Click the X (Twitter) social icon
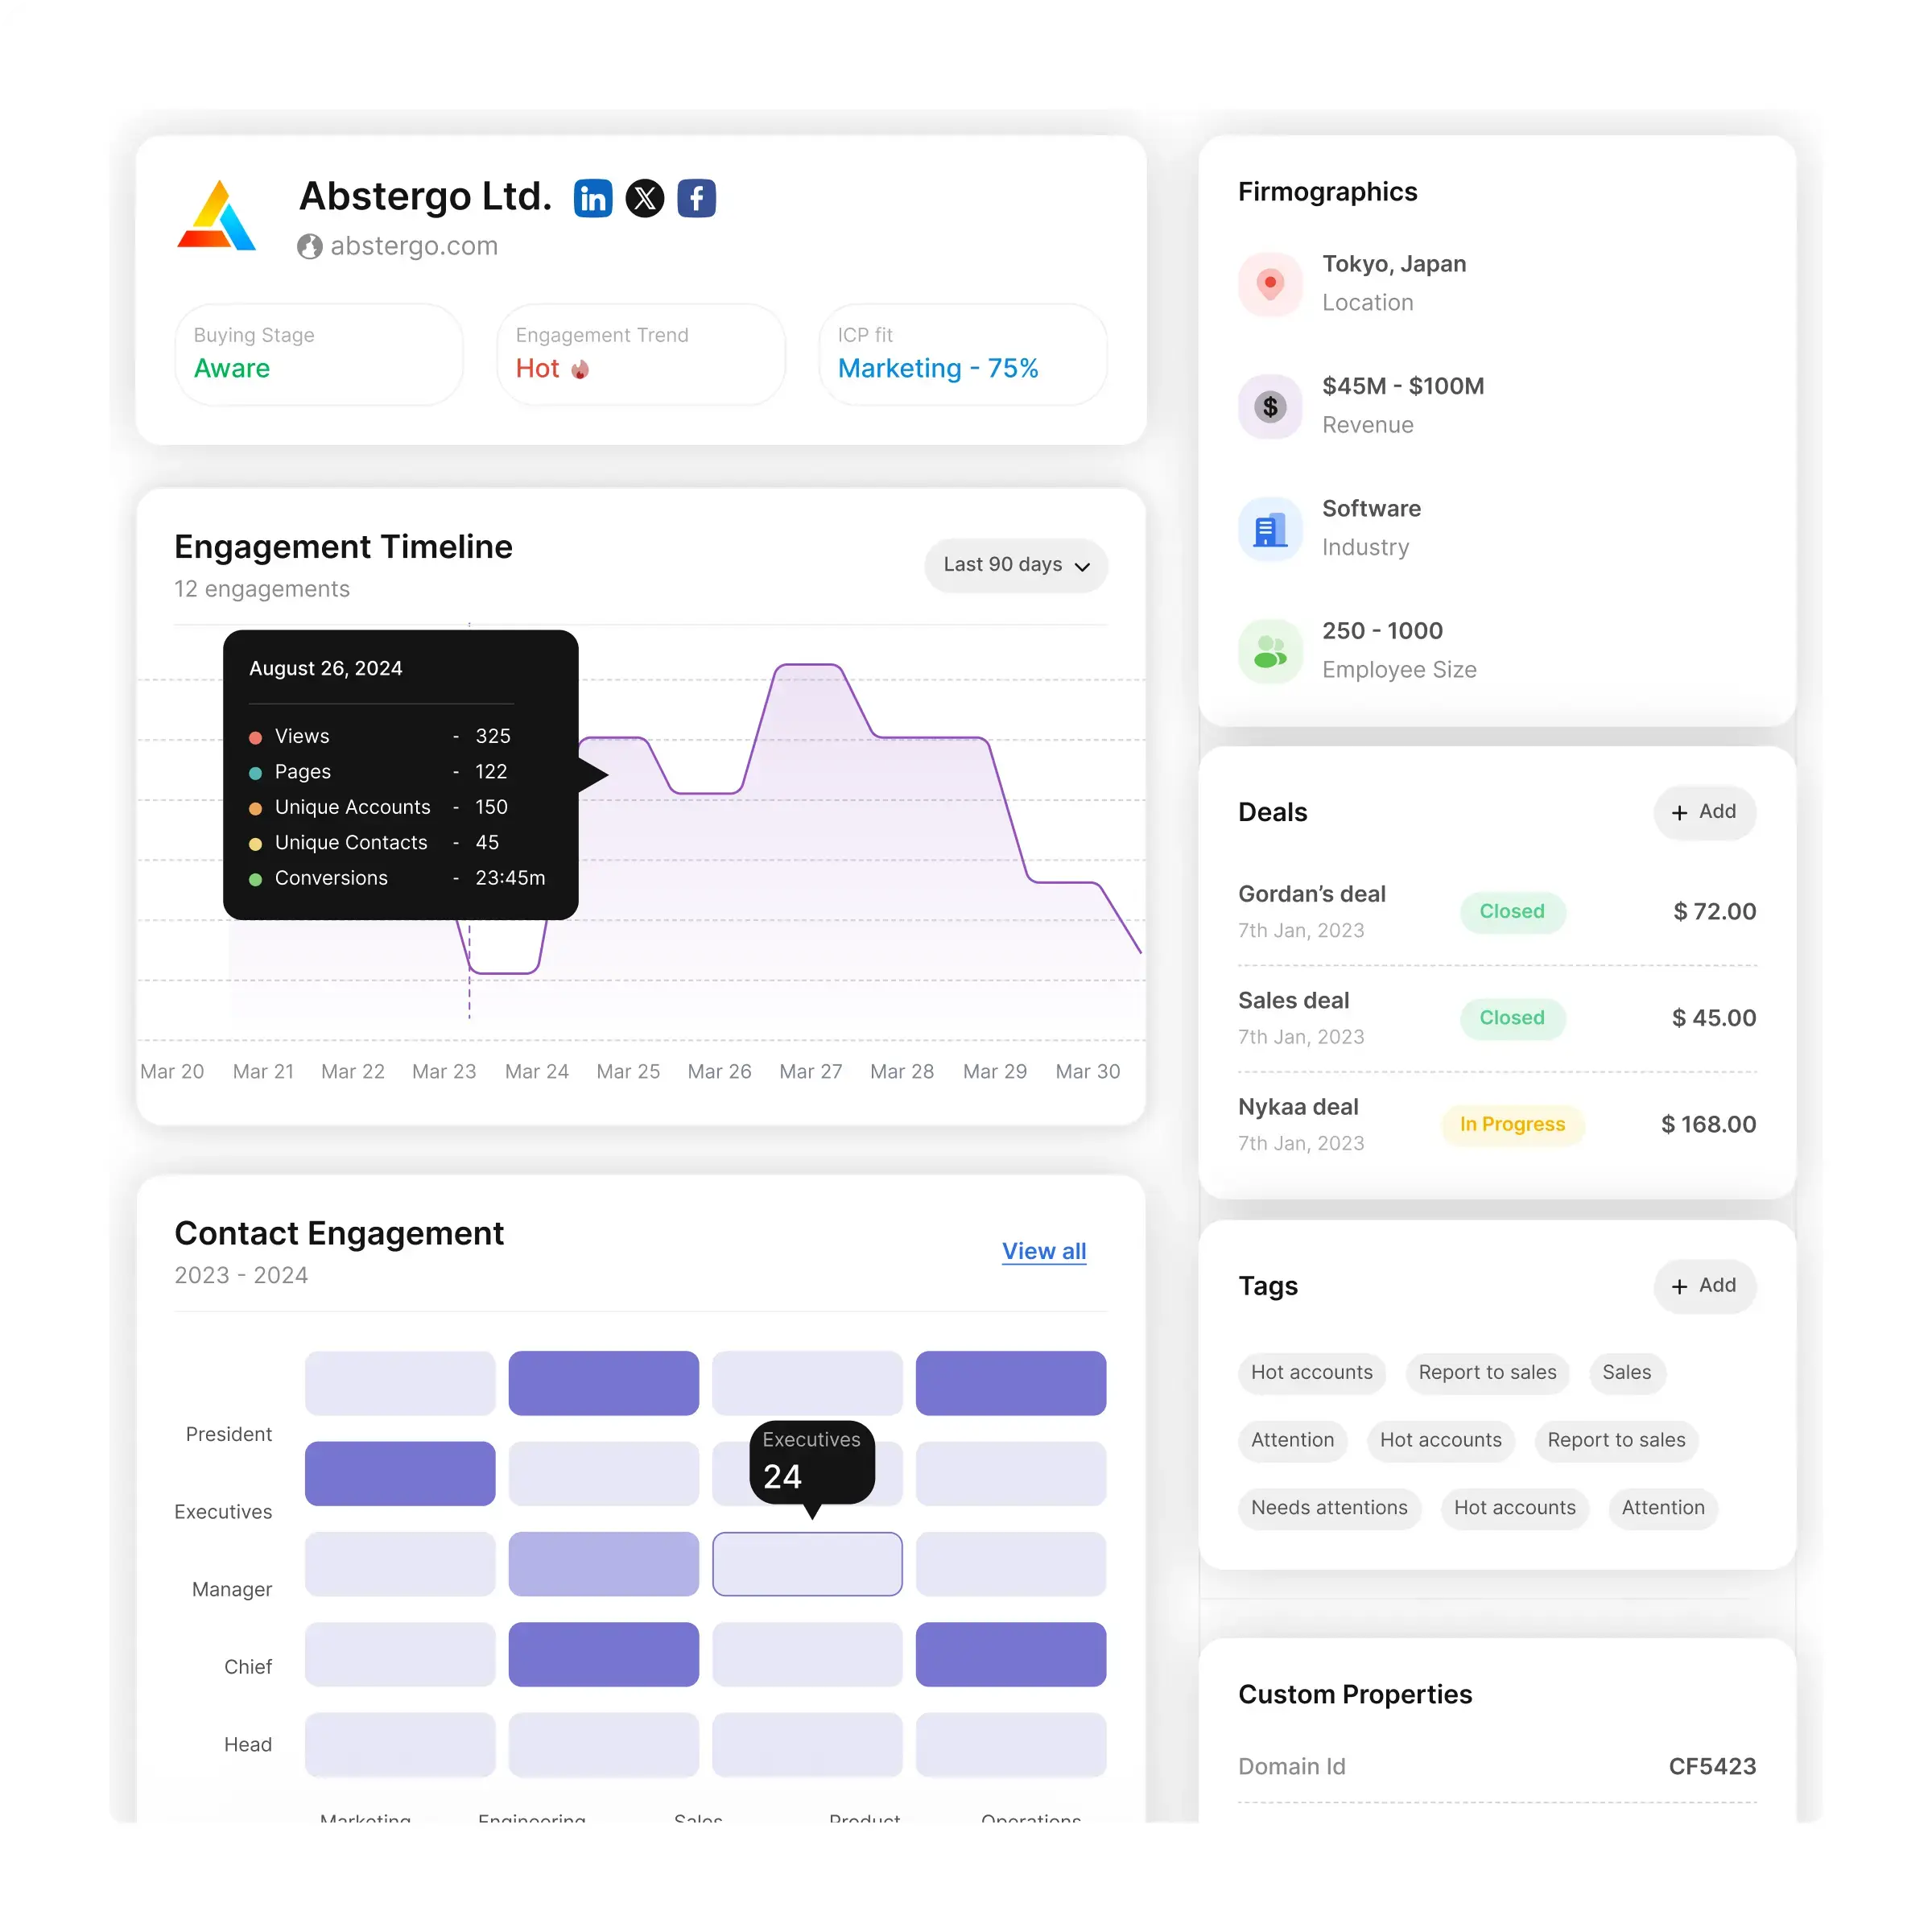 tap(645, 198)
